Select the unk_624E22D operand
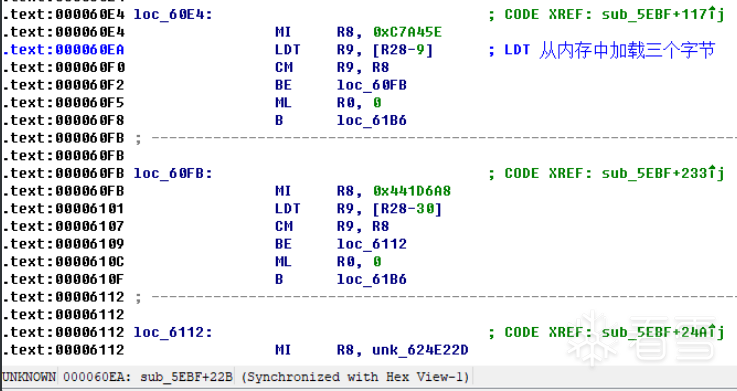The image size is (737, 391). 420,350
